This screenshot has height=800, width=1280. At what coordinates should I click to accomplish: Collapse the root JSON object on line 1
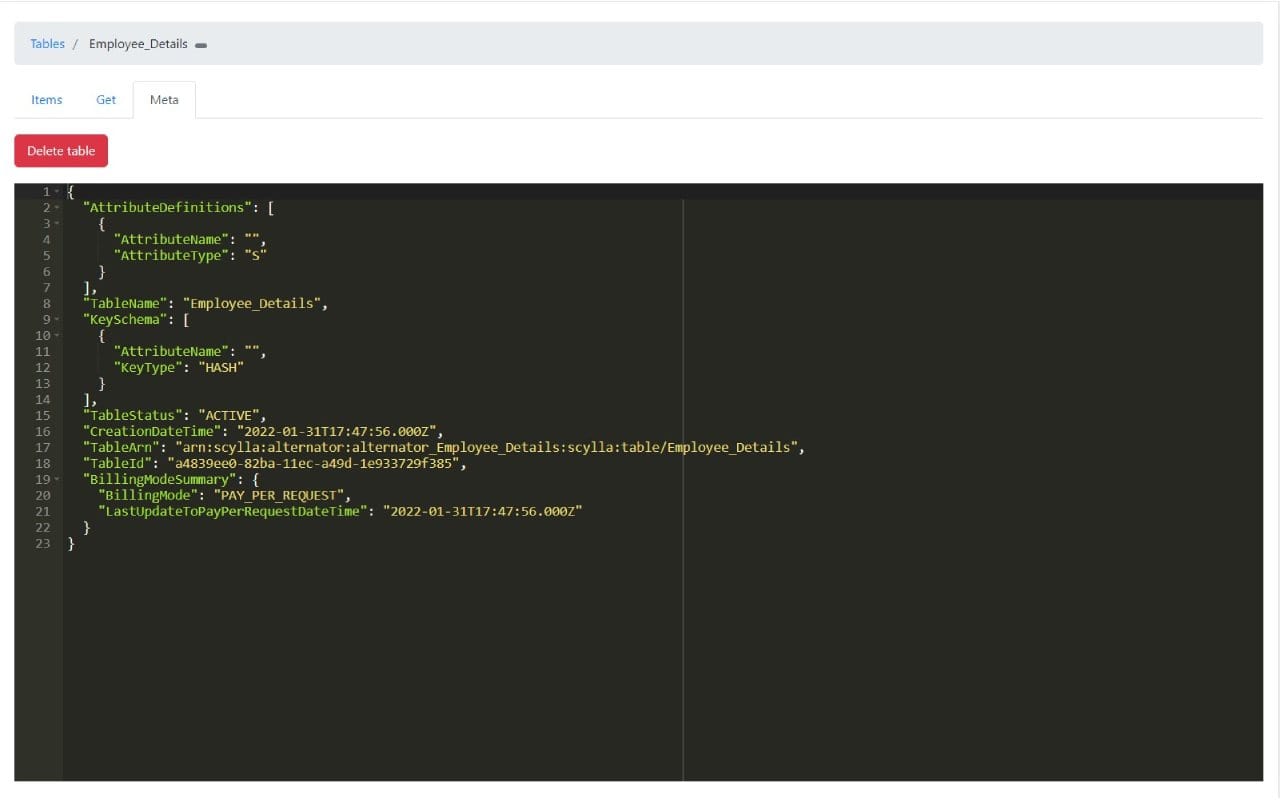54,191
